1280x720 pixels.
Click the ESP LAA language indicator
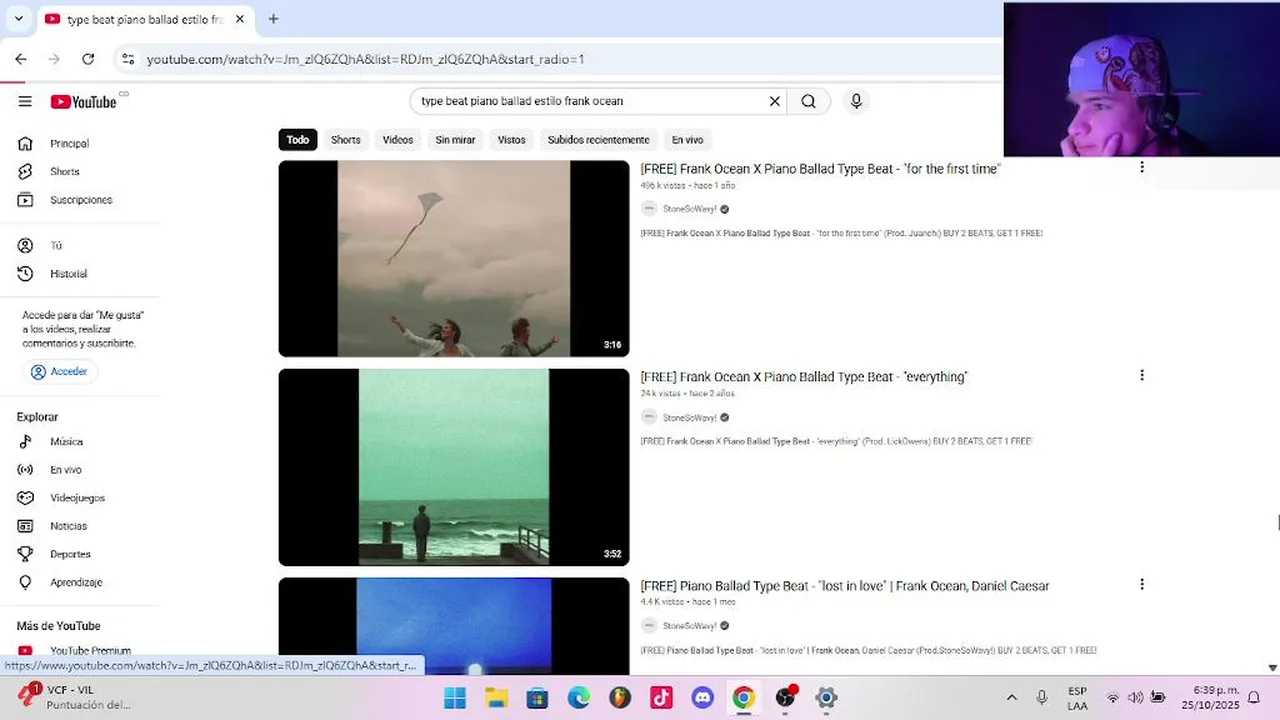tap(1077, 697)
